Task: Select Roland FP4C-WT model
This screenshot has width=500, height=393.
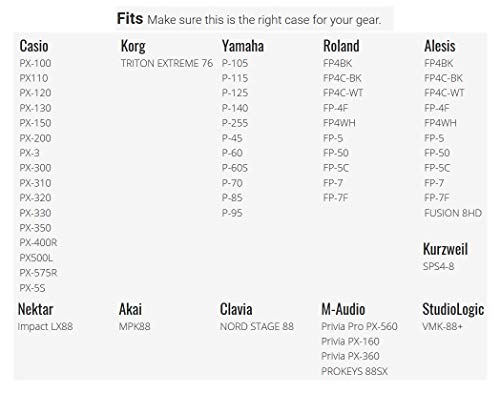Action: click(343, 93)
